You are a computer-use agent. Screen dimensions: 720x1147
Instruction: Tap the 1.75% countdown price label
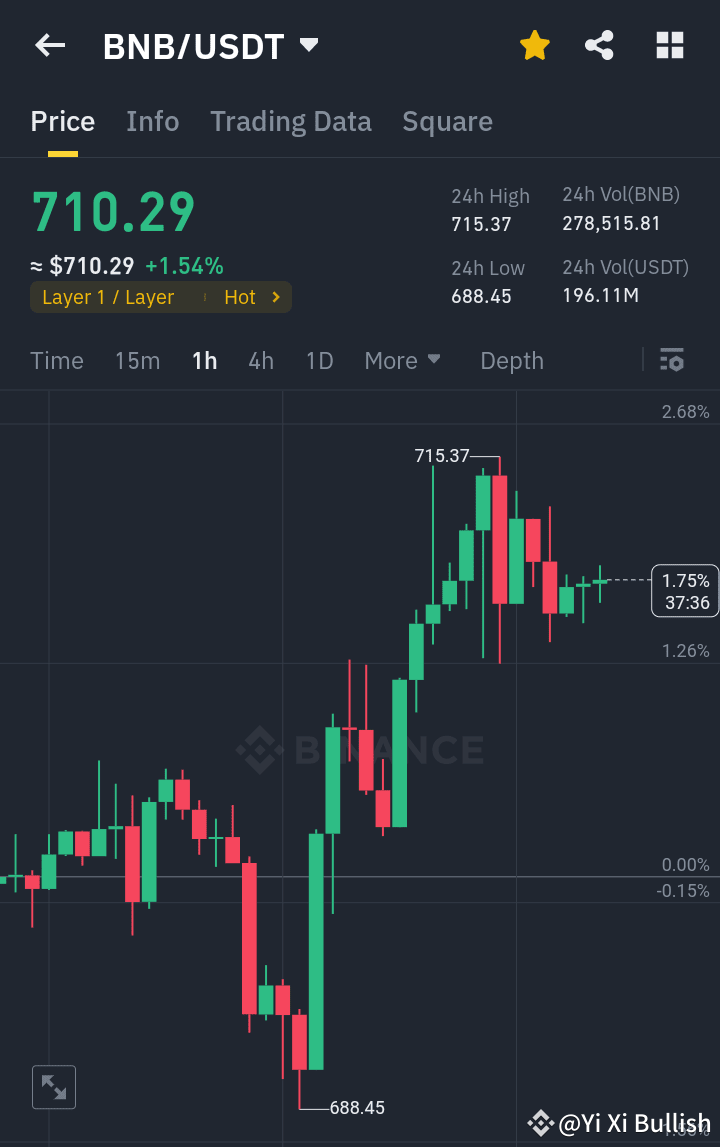686,590
